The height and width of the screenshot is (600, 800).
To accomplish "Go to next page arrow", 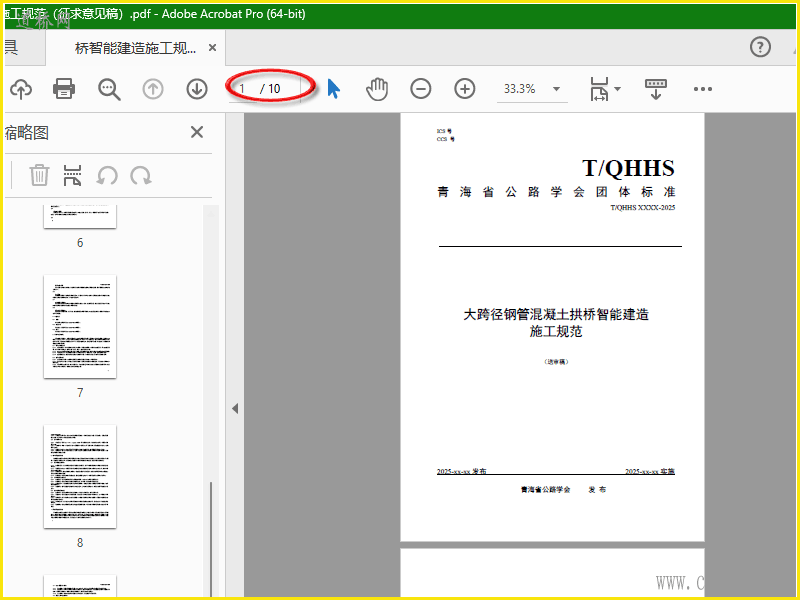I will (x=197, y=89).
